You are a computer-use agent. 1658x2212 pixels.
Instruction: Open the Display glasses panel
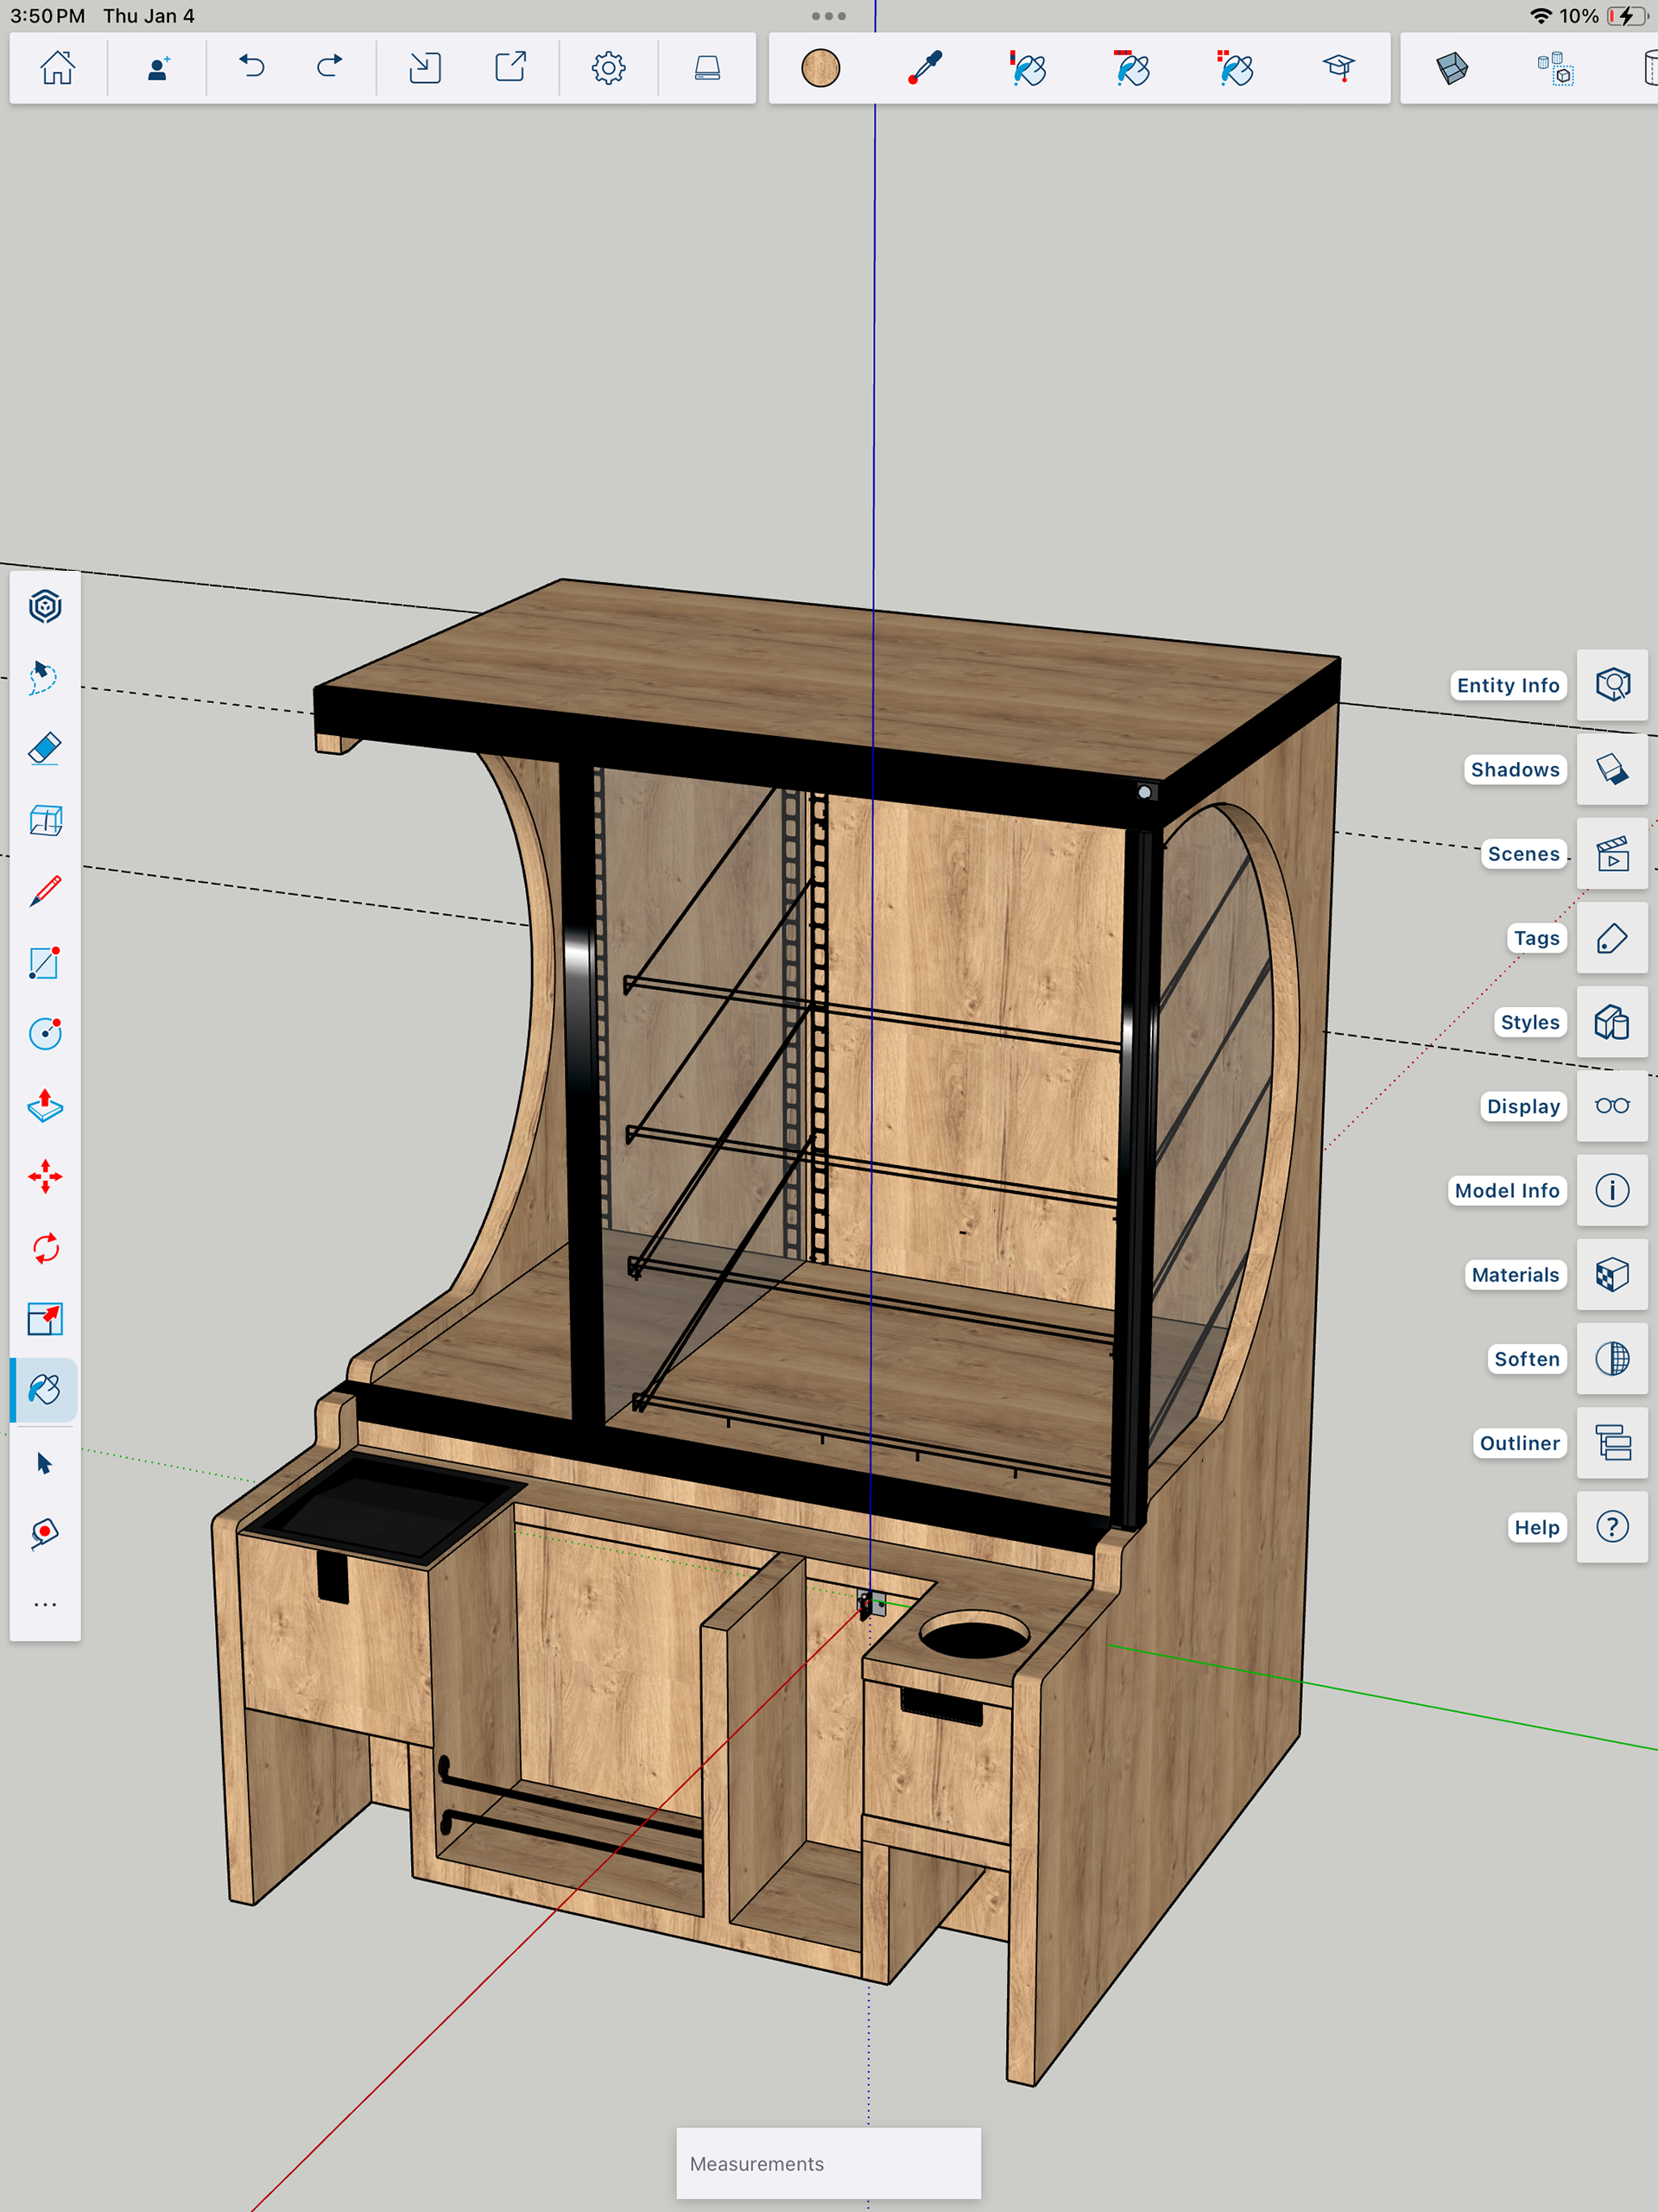tap(1612, 1106)
